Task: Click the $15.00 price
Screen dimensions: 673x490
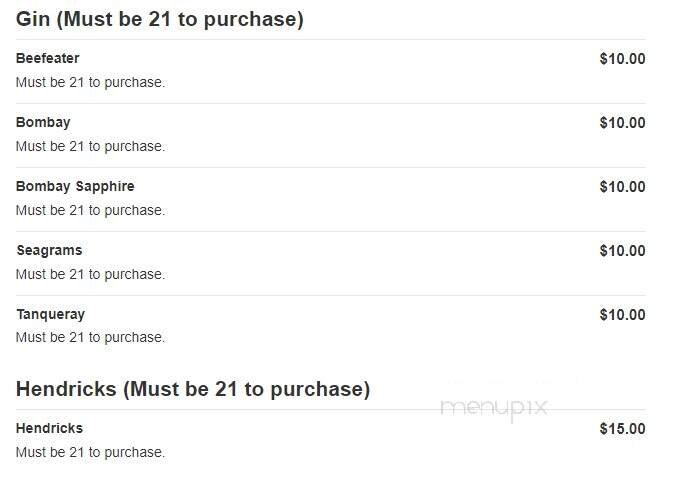Action: [x=622, y=429]
